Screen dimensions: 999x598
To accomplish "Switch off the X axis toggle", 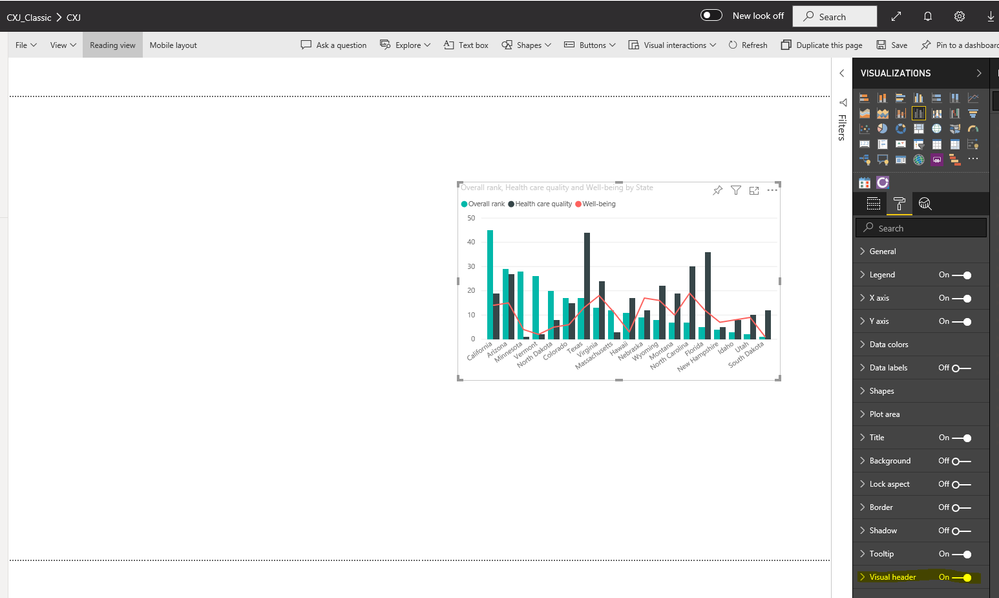I will pos(961,298).
